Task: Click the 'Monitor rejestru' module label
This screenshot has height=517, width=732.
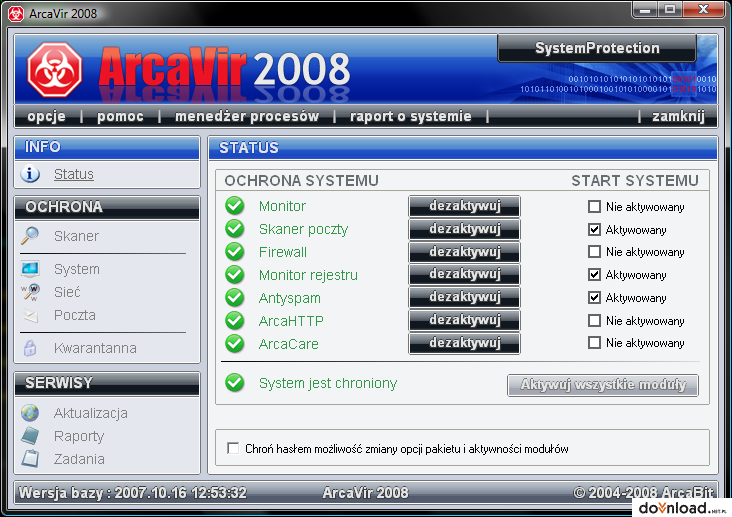Action: [x=308, y=275]
